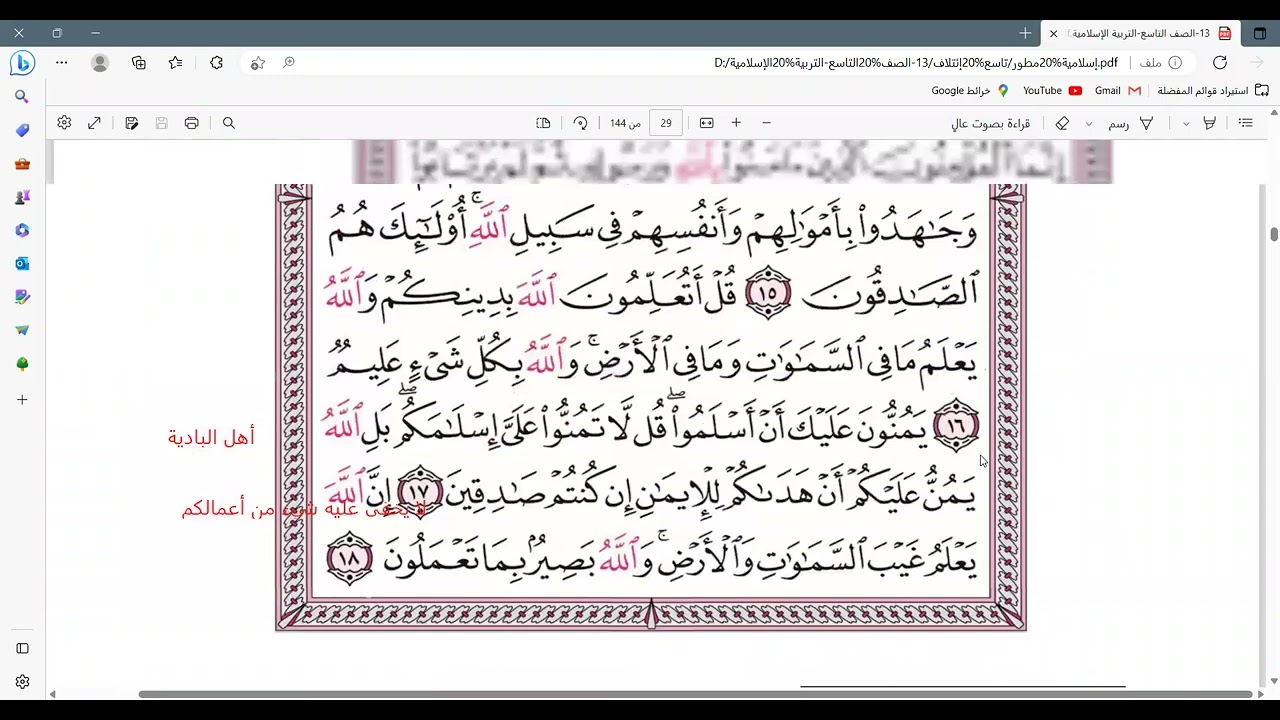Click the address bar file path
Screen dimensions: 1280x720
tap(916, 63)
